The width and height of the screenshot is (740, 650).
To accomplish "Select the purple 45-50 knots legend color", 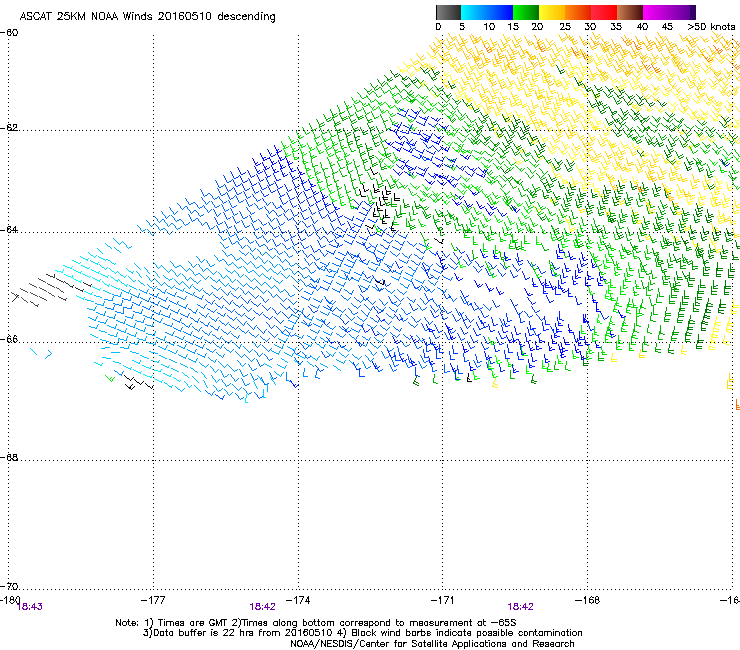I will click(682, 12).
